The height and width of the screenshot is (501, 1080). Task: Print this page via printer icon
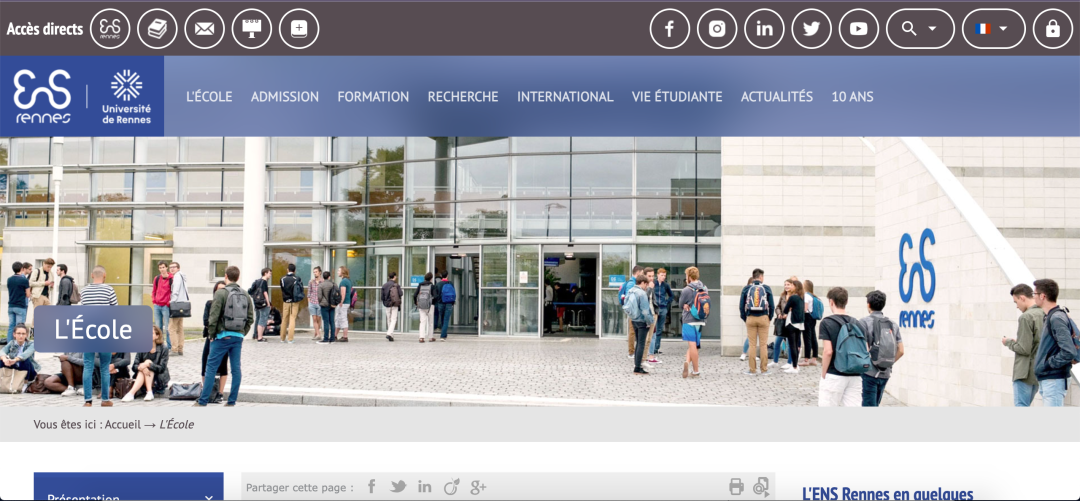point(736,487)
